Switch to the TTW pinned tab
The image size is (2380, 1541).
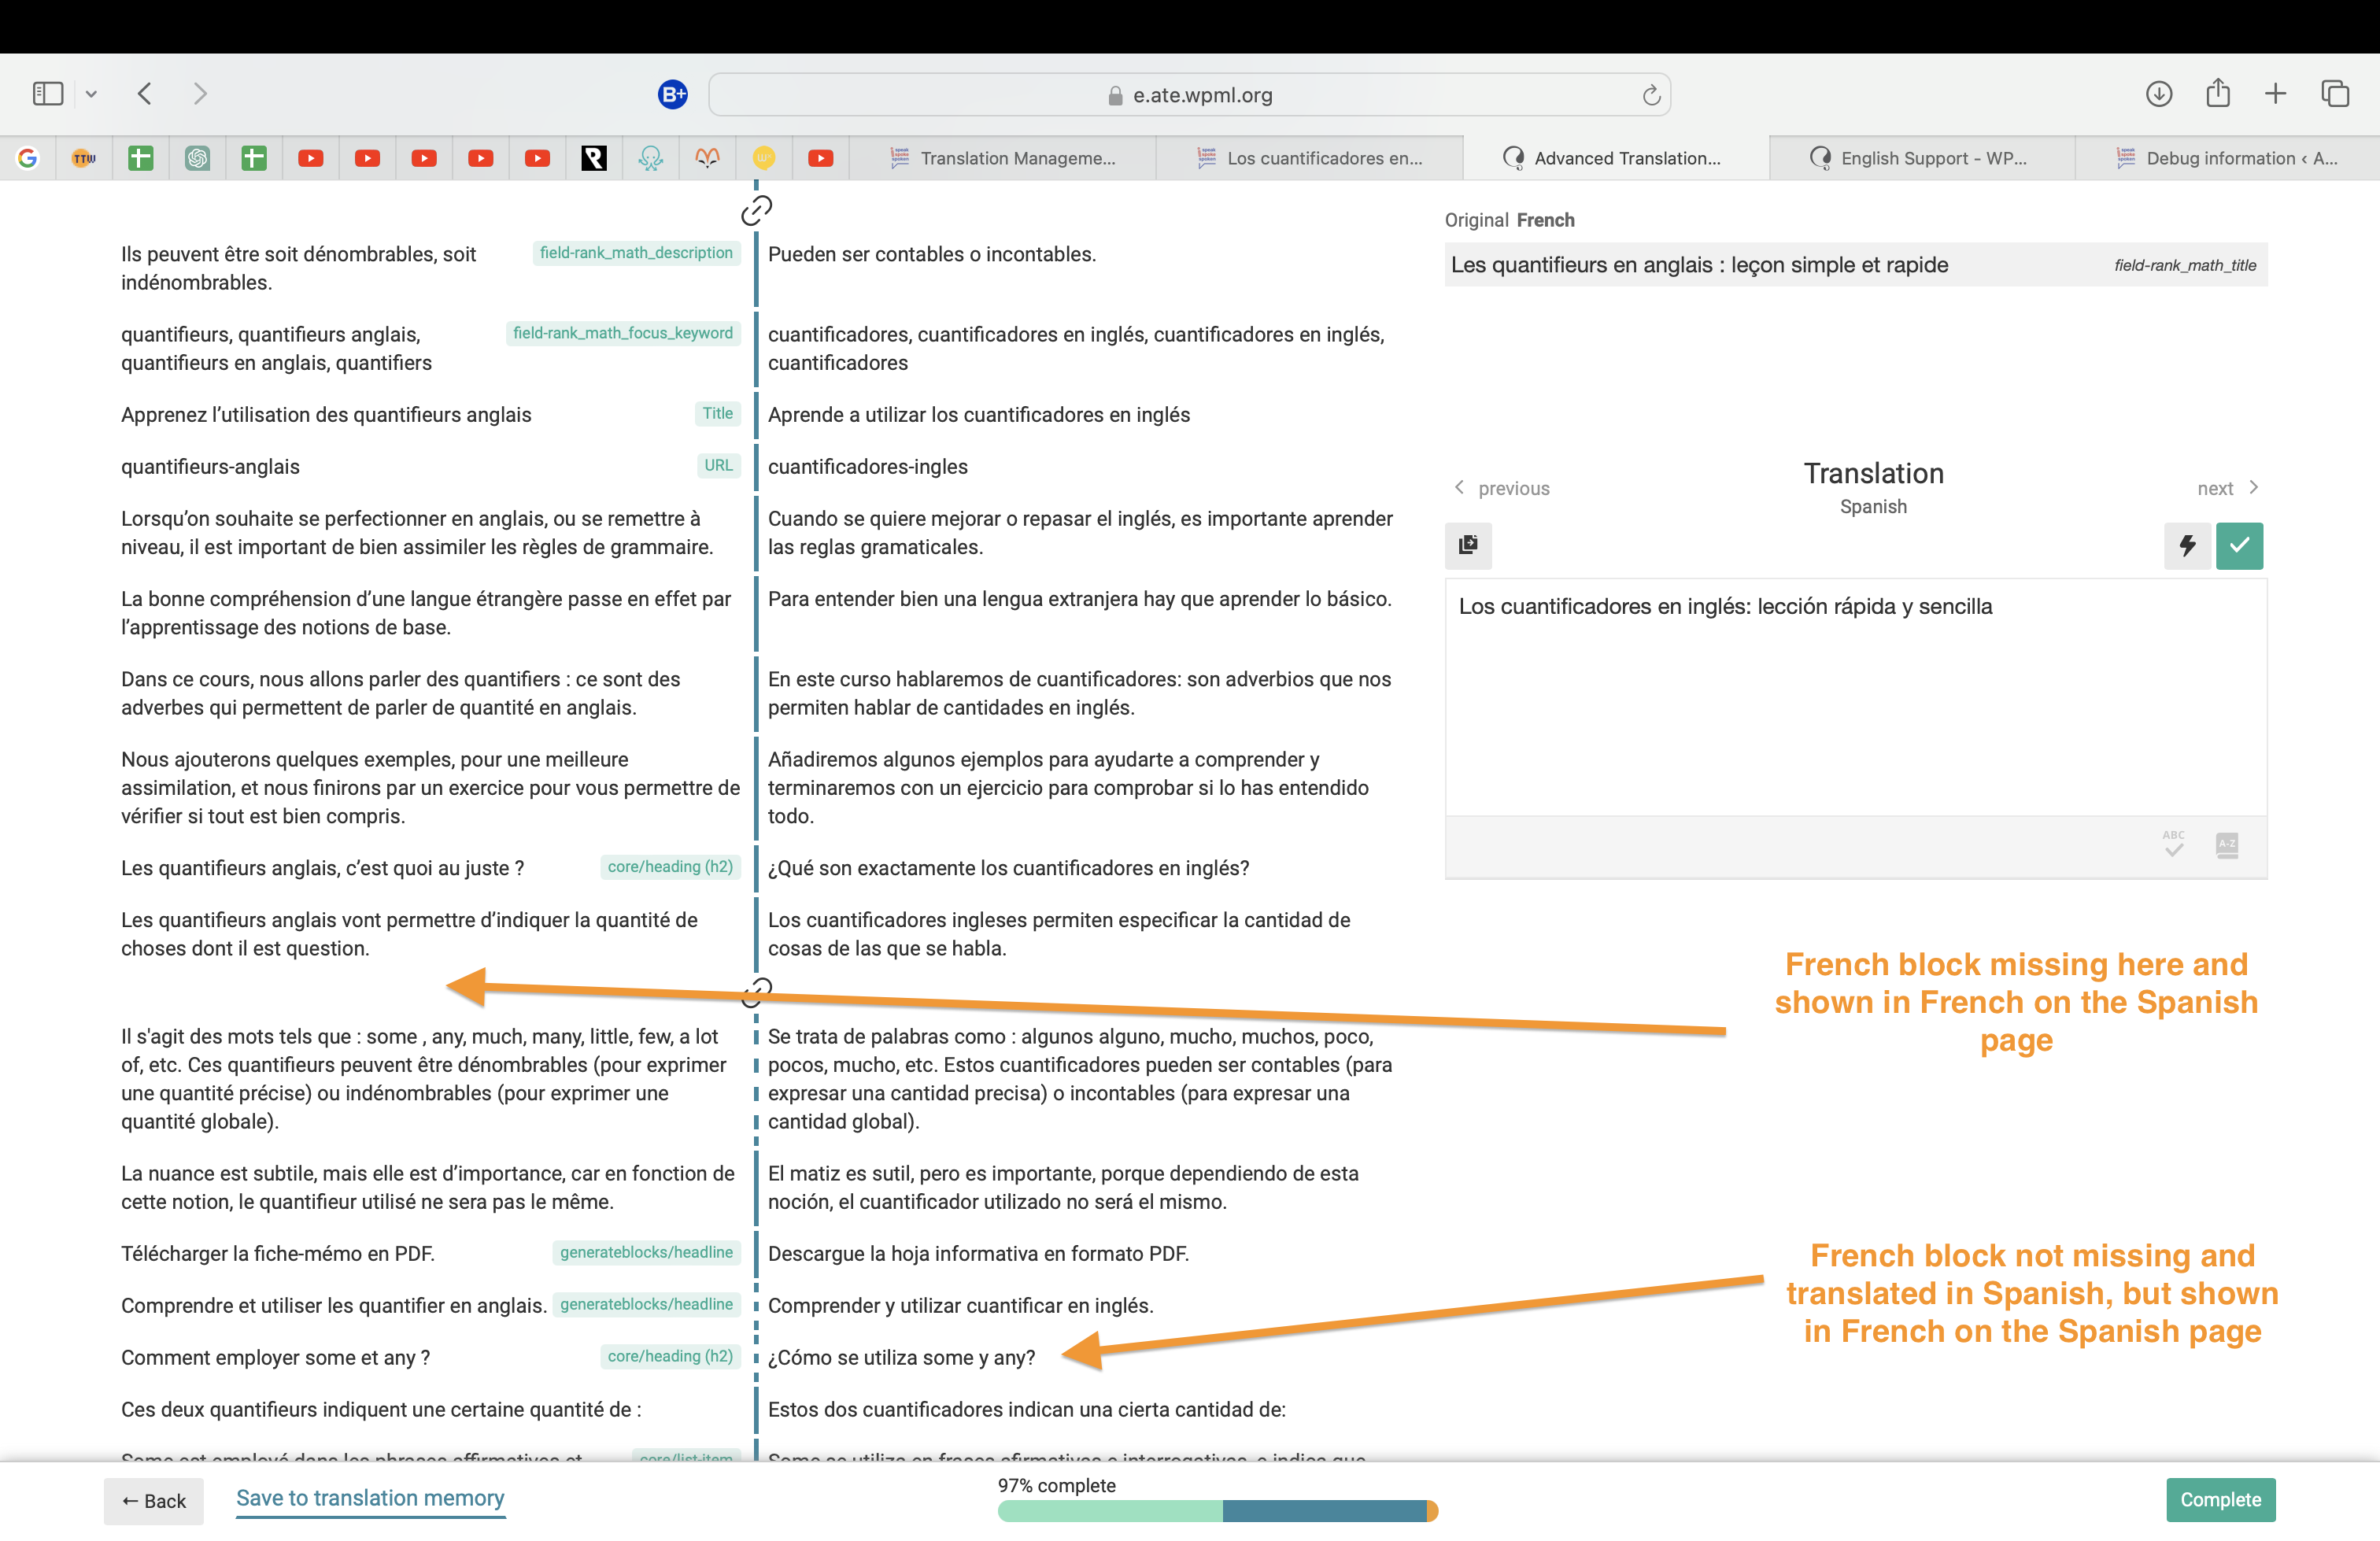(84, 158)
